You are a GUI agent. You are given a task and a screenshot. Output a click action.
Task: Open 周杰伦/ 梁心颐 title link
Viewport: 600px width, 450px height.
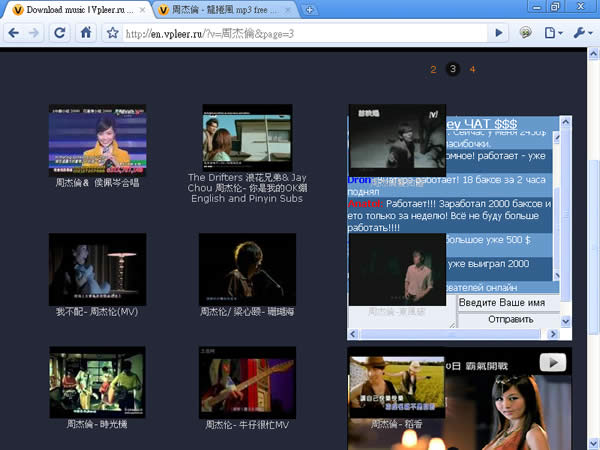pyautogui.click(x=247, y=312)
